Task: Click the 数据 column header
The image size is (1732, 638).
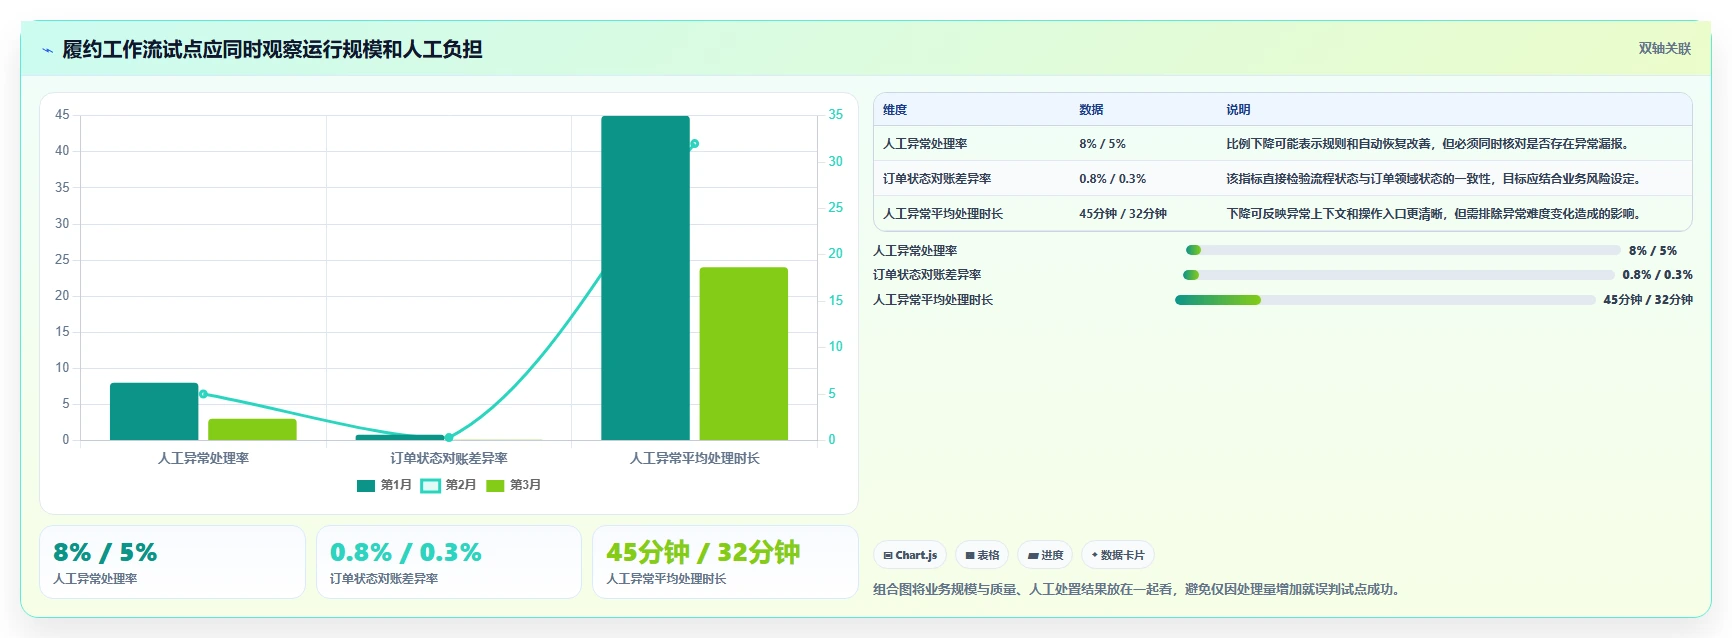Action: point(1091,110)
